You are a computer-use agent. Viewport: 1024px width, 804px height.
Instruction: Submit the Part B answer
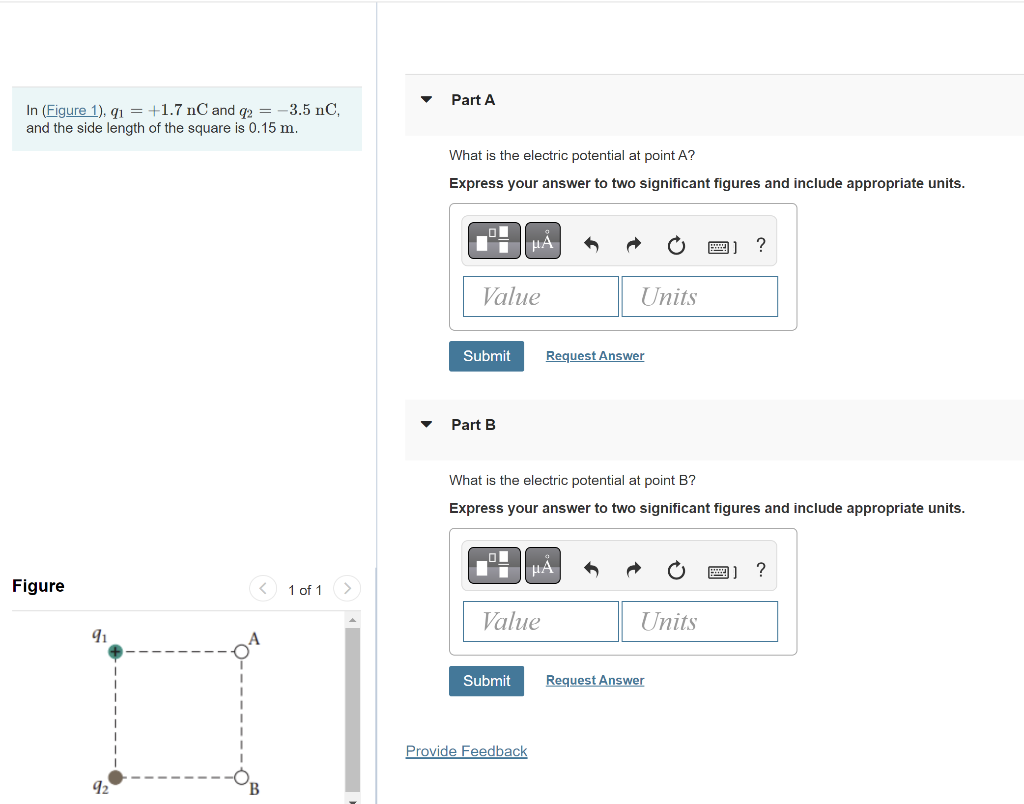tap(486, 681)
